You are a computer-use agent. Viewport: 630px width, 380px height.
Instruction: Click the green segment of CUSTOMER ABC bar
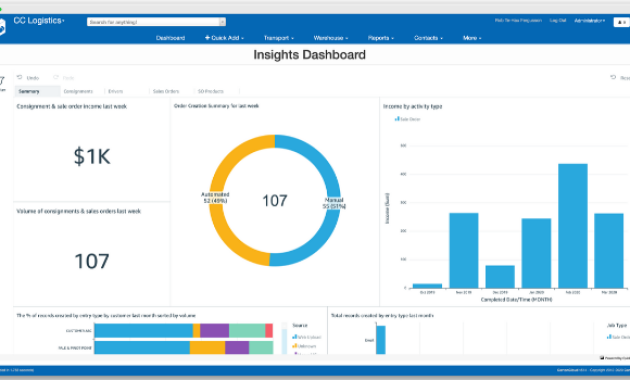click(x=247, y=331)
